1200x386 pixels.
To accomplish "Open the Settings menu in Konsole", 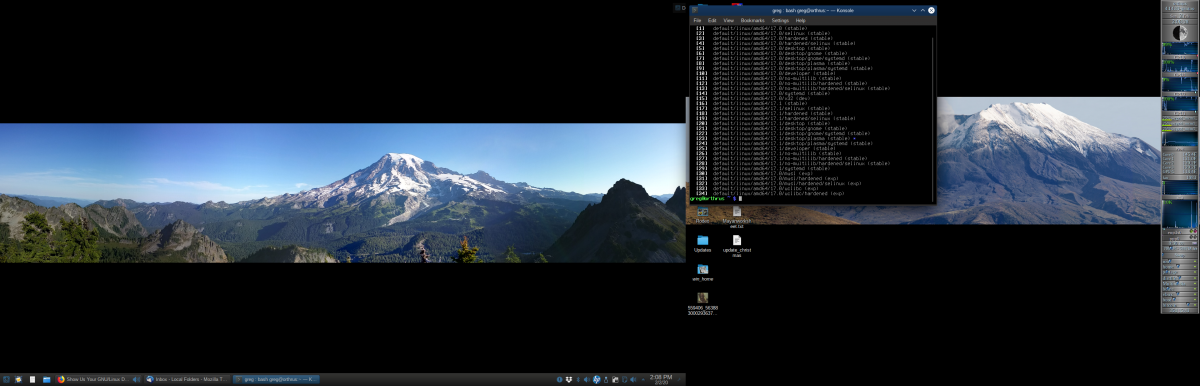I will pyautogui.click(x=780, y=20).
